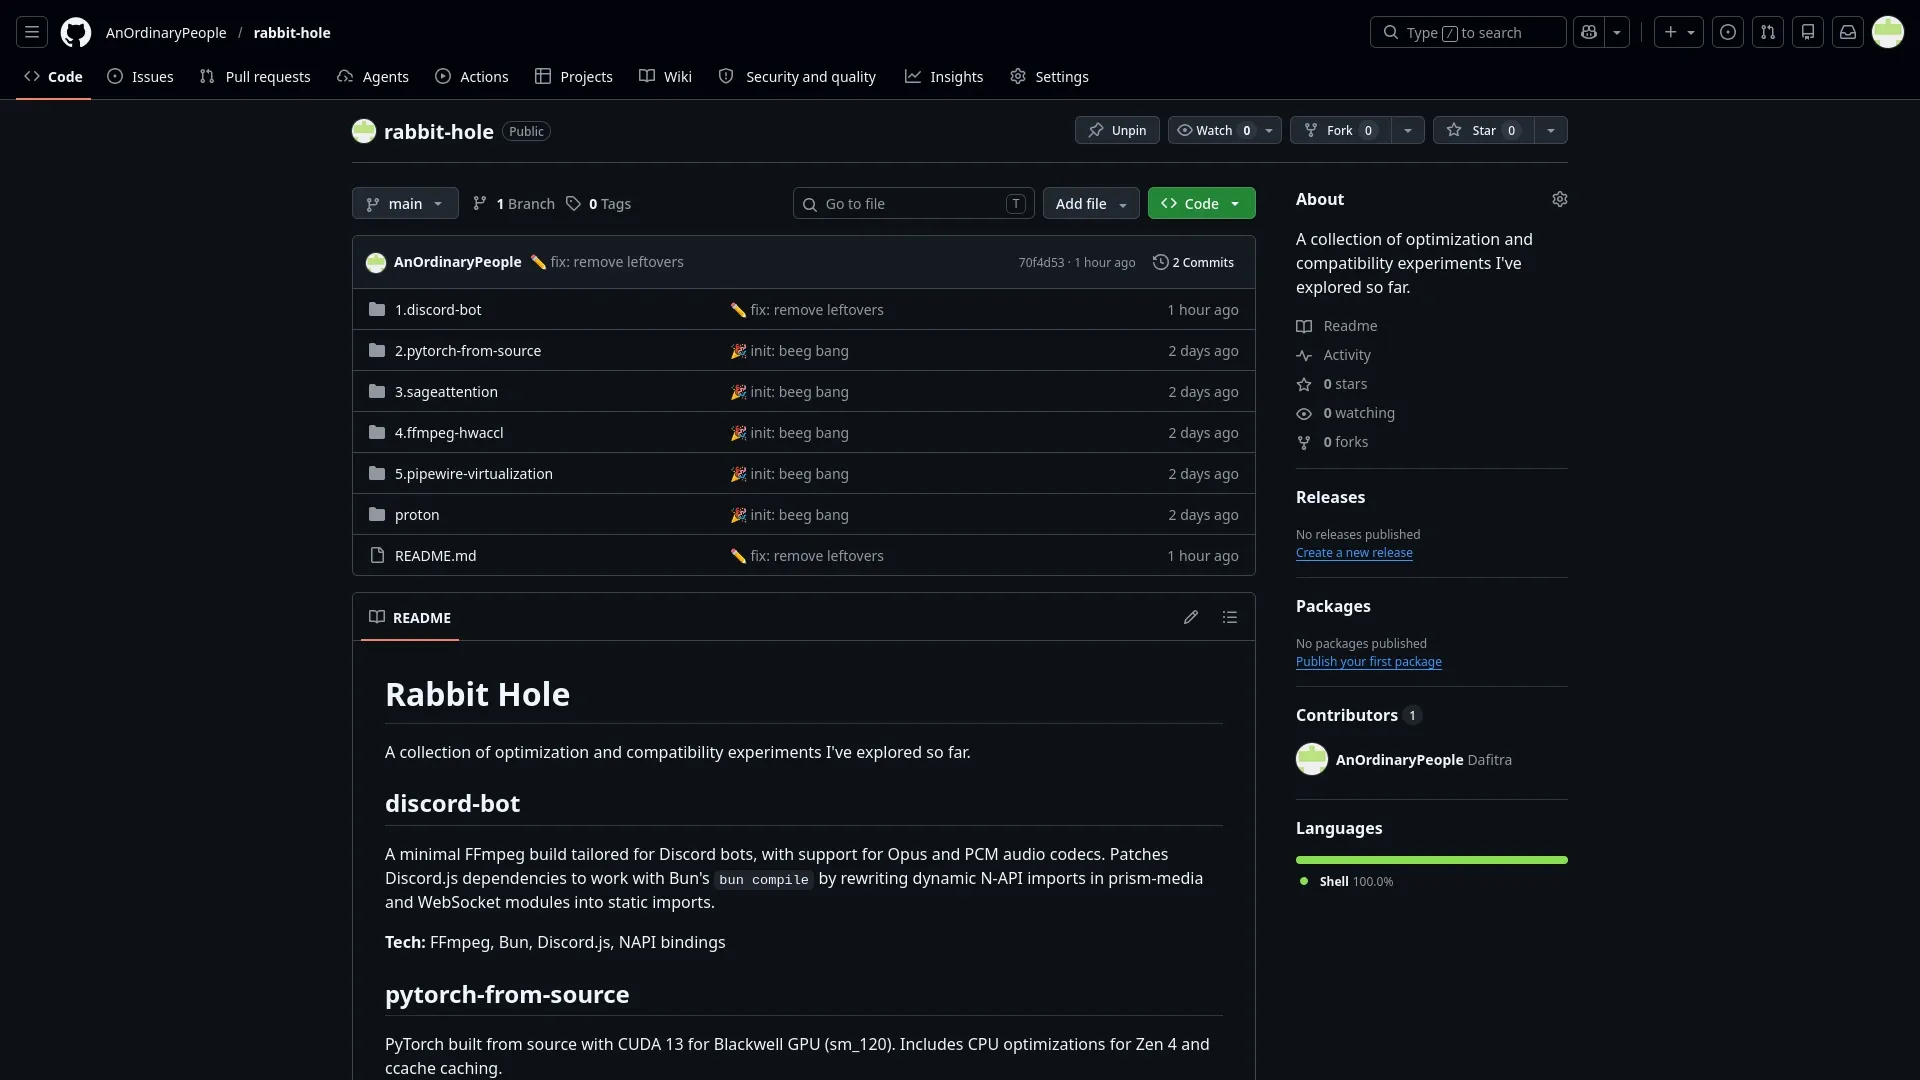Open the repositories icon in the top bar
This screenshot has width=1920, height=1080.
tap(1808, 32)
